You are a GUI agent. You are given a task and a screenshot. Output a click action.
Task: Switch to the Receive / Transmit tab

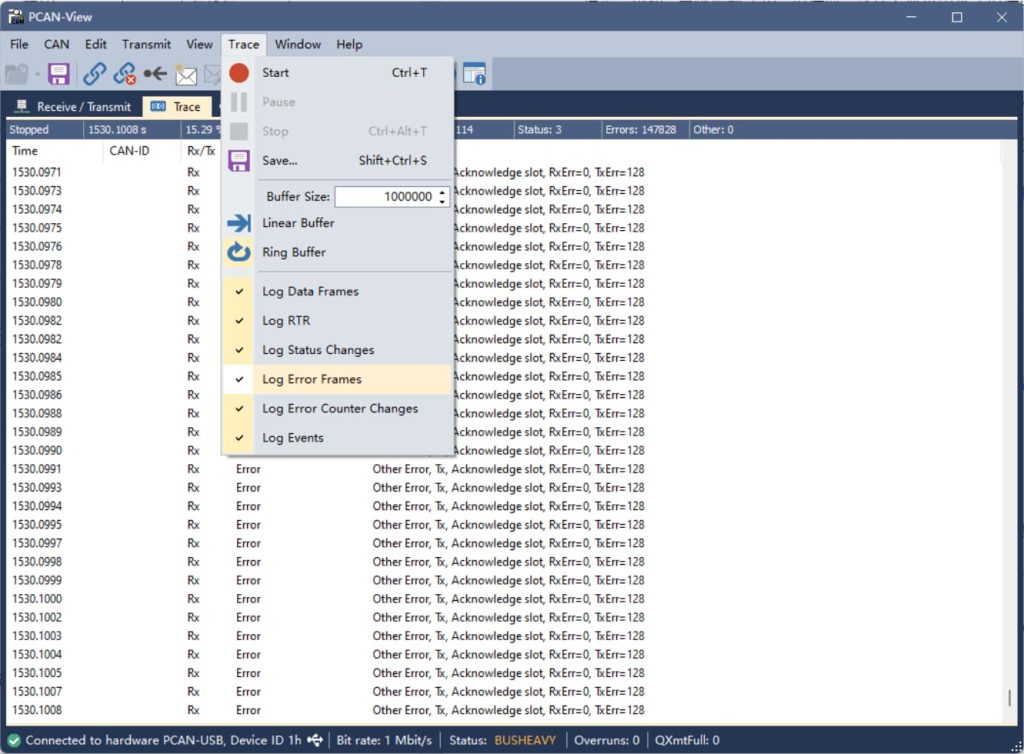(x=73, y=106)
